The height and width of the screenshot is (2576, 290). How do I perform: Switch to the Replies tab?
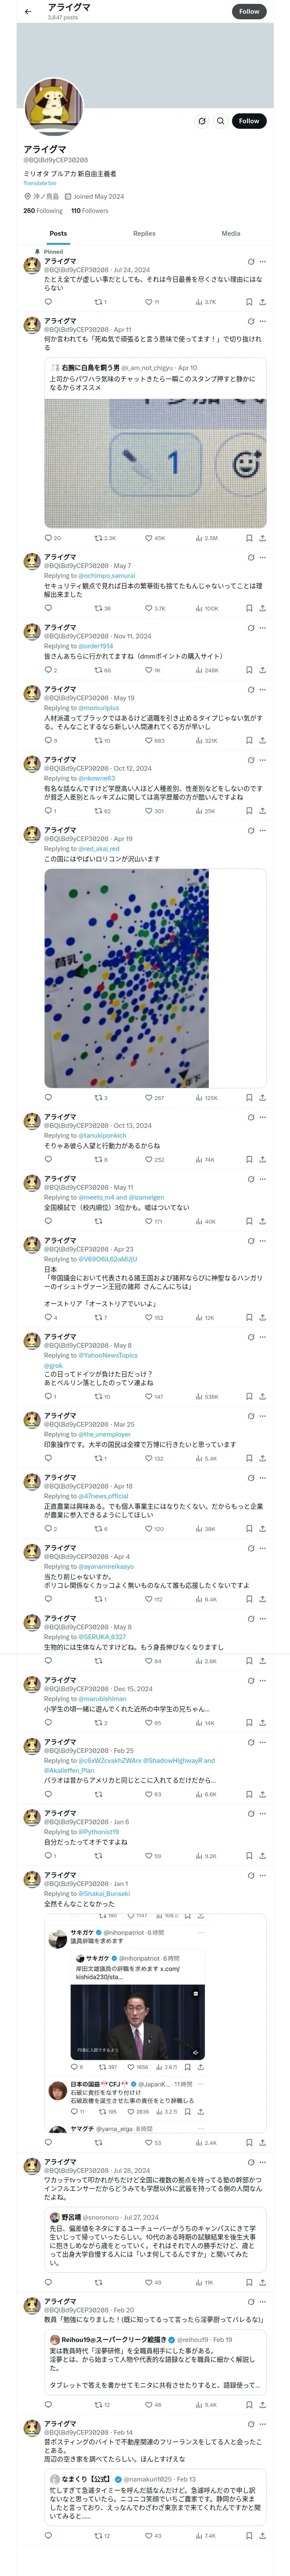click(x=144, y=233)
